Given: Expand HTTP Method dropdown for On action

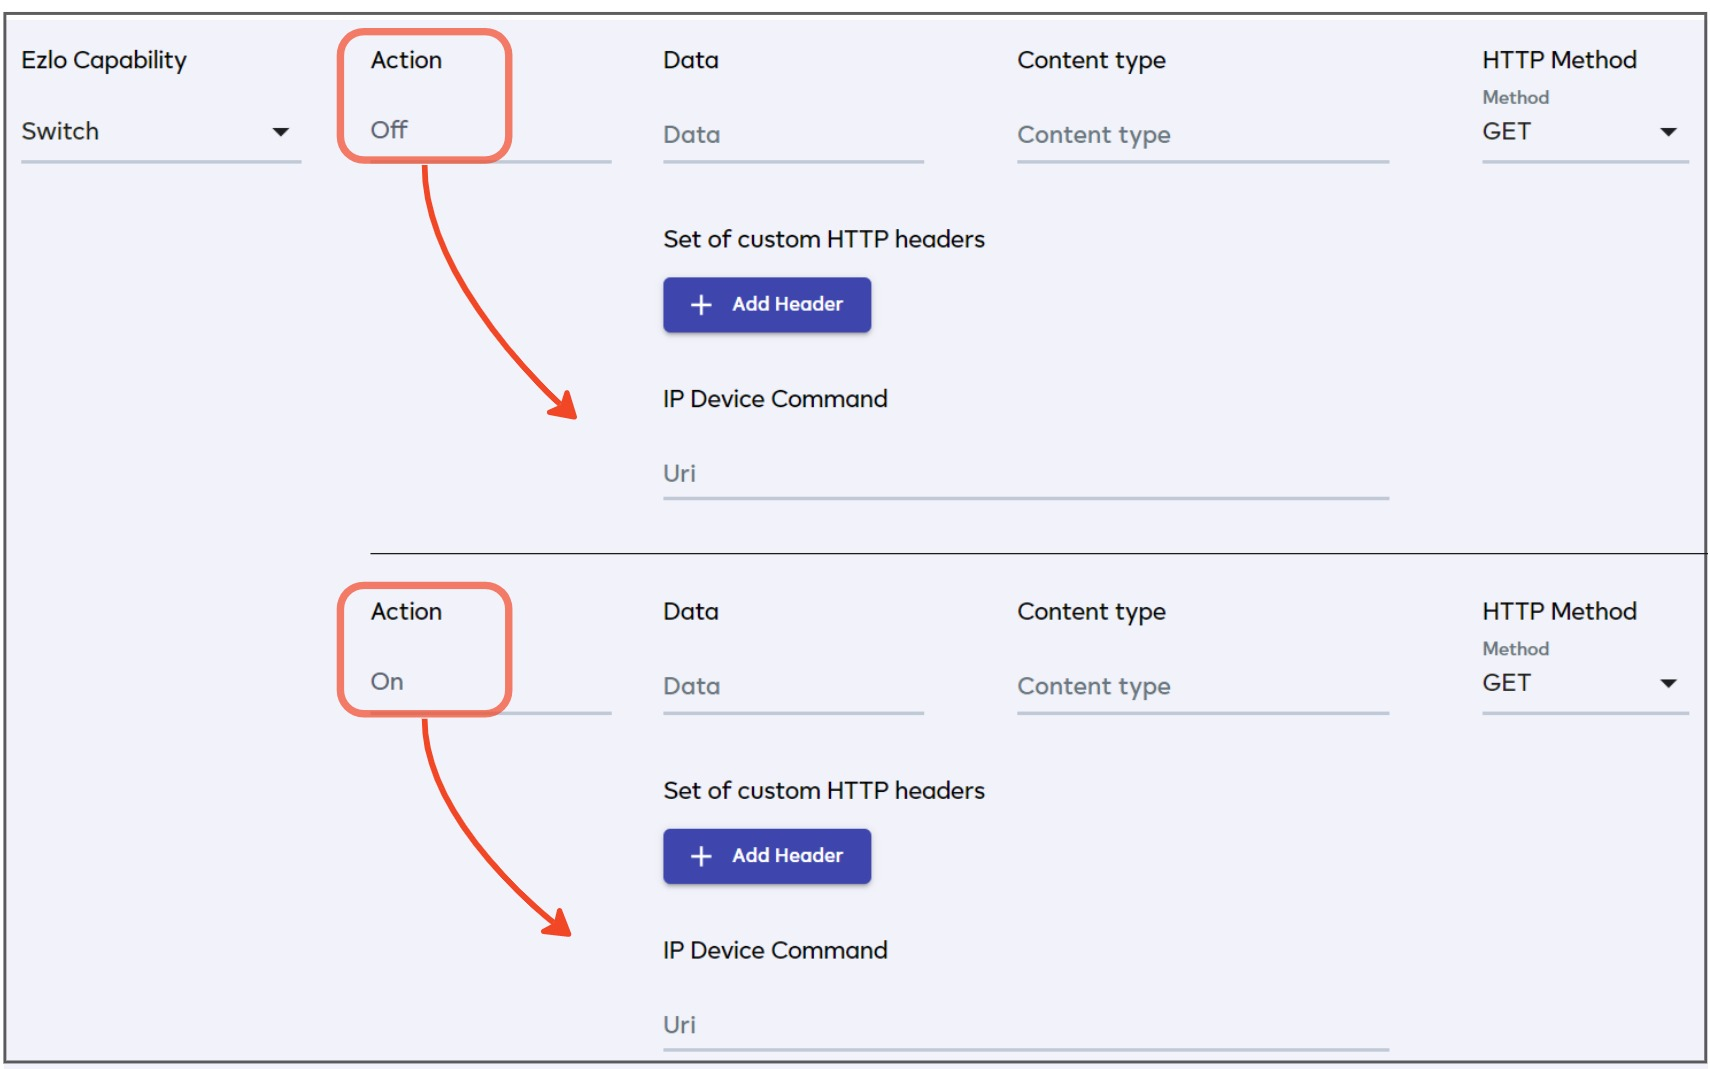Looking at the screenshot, I should [x=1668, y=683].
